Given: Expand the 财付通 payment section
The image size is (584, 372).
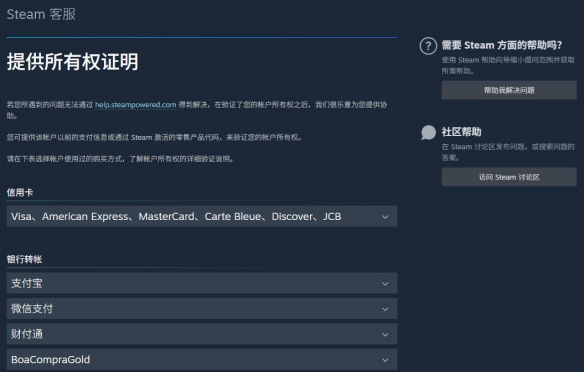Looking at the screenshot, I should point(202,334).
